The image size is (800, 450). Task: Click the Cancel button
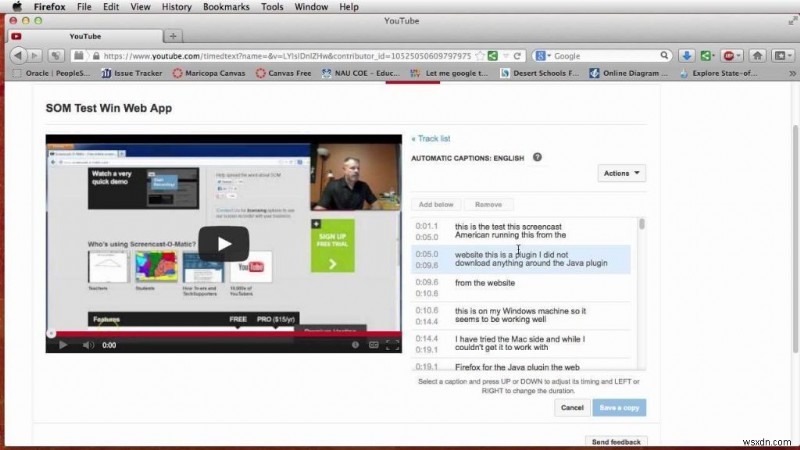pos(572,407)
